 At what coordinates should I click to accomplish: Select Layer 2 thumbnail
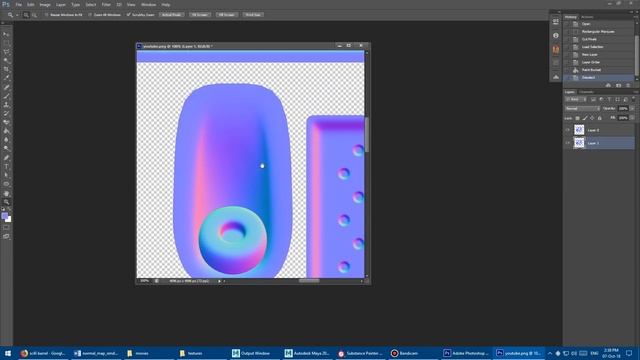(579, 130)
